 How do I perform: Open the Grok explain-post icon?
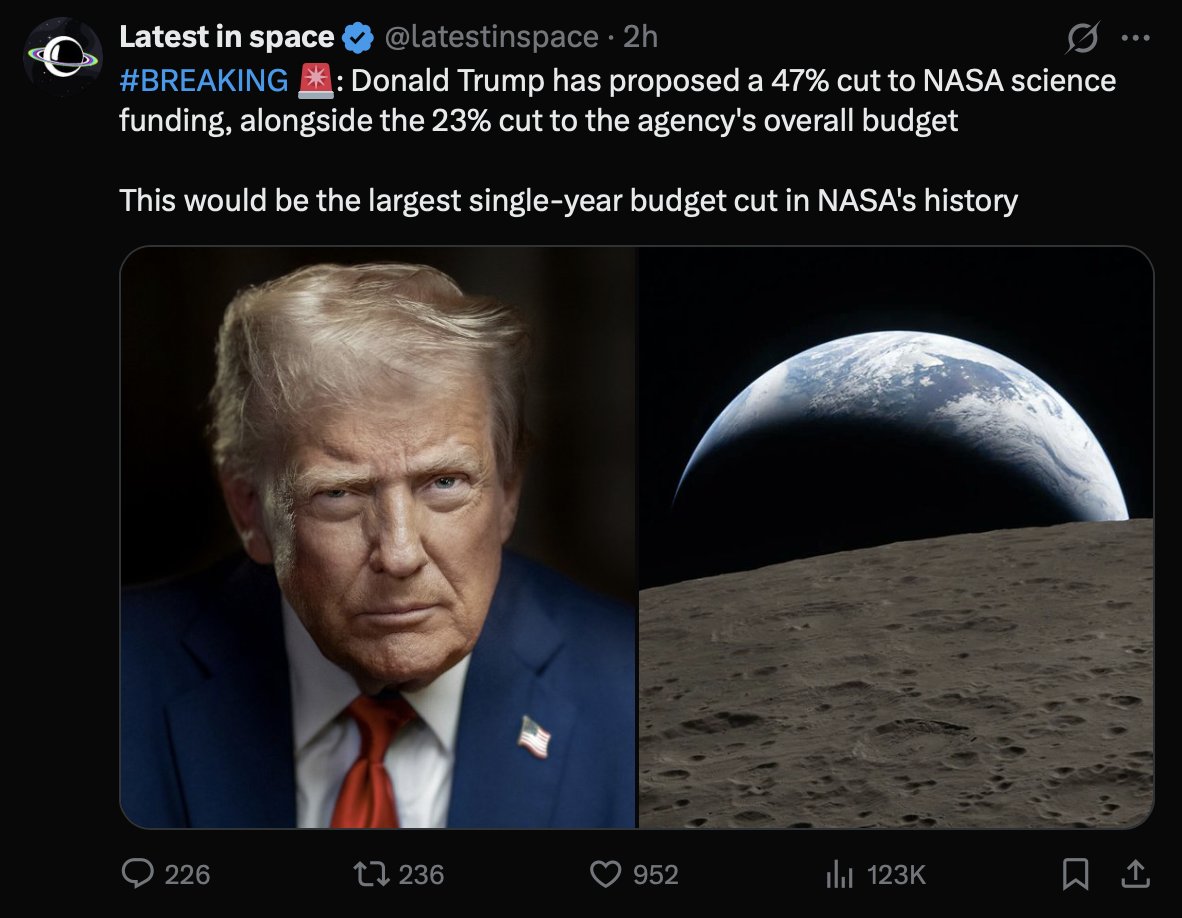(1081, 39)
